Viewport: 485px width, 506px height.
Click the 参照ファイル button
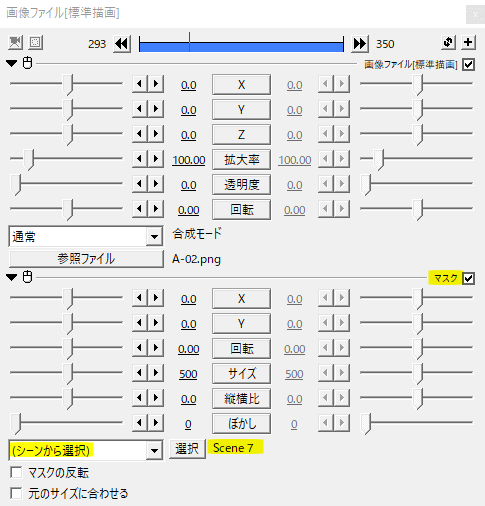(x=86, y=259)
